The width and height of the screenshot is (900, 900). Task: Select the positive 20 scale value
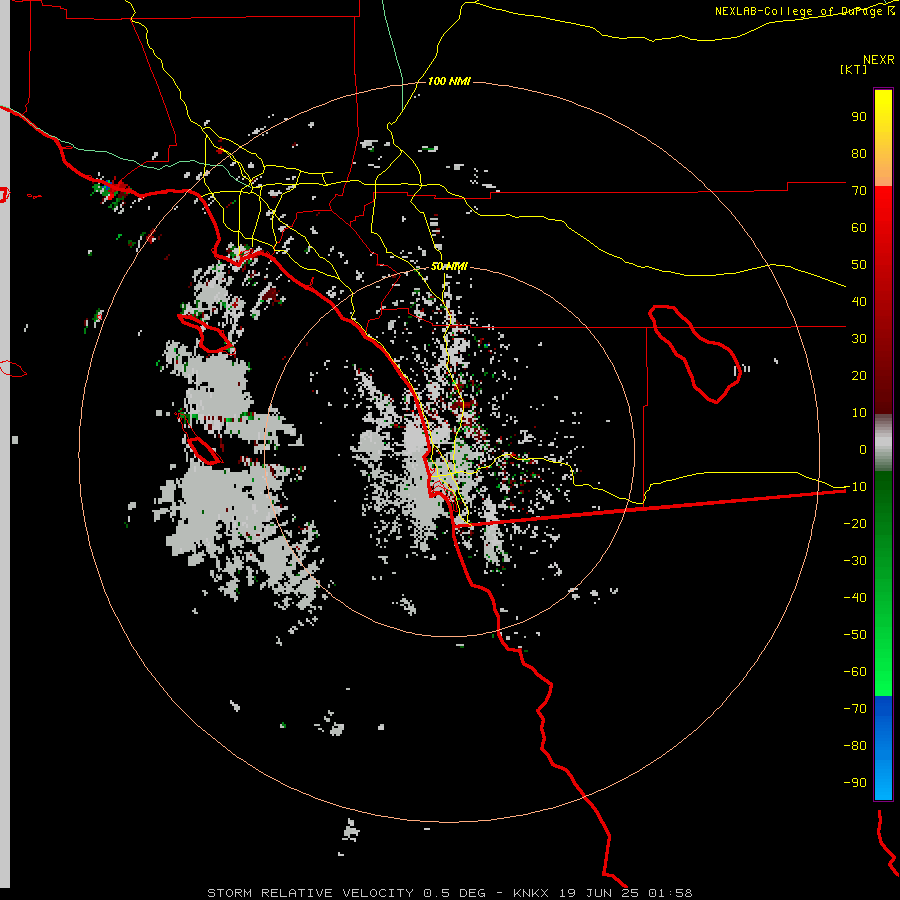tap(859, 375)
